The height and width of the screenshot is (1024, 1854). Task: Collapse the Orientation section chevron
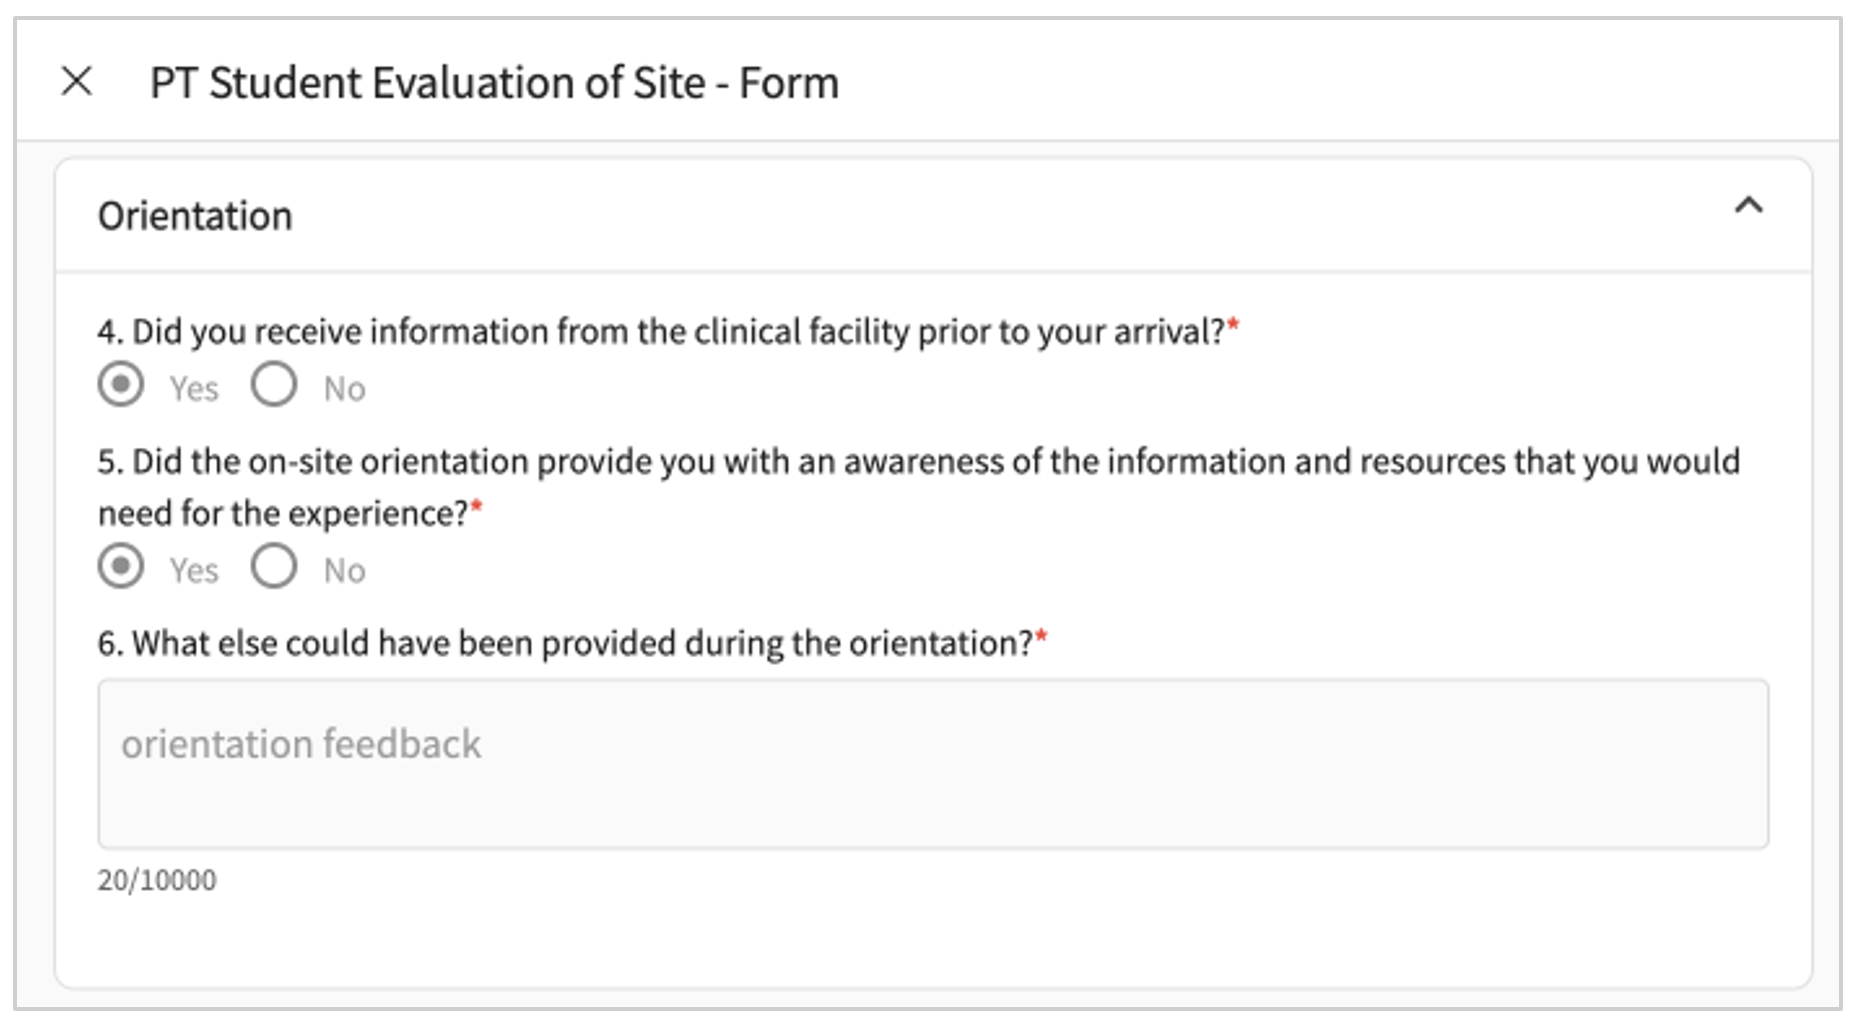click(1748, 206)
